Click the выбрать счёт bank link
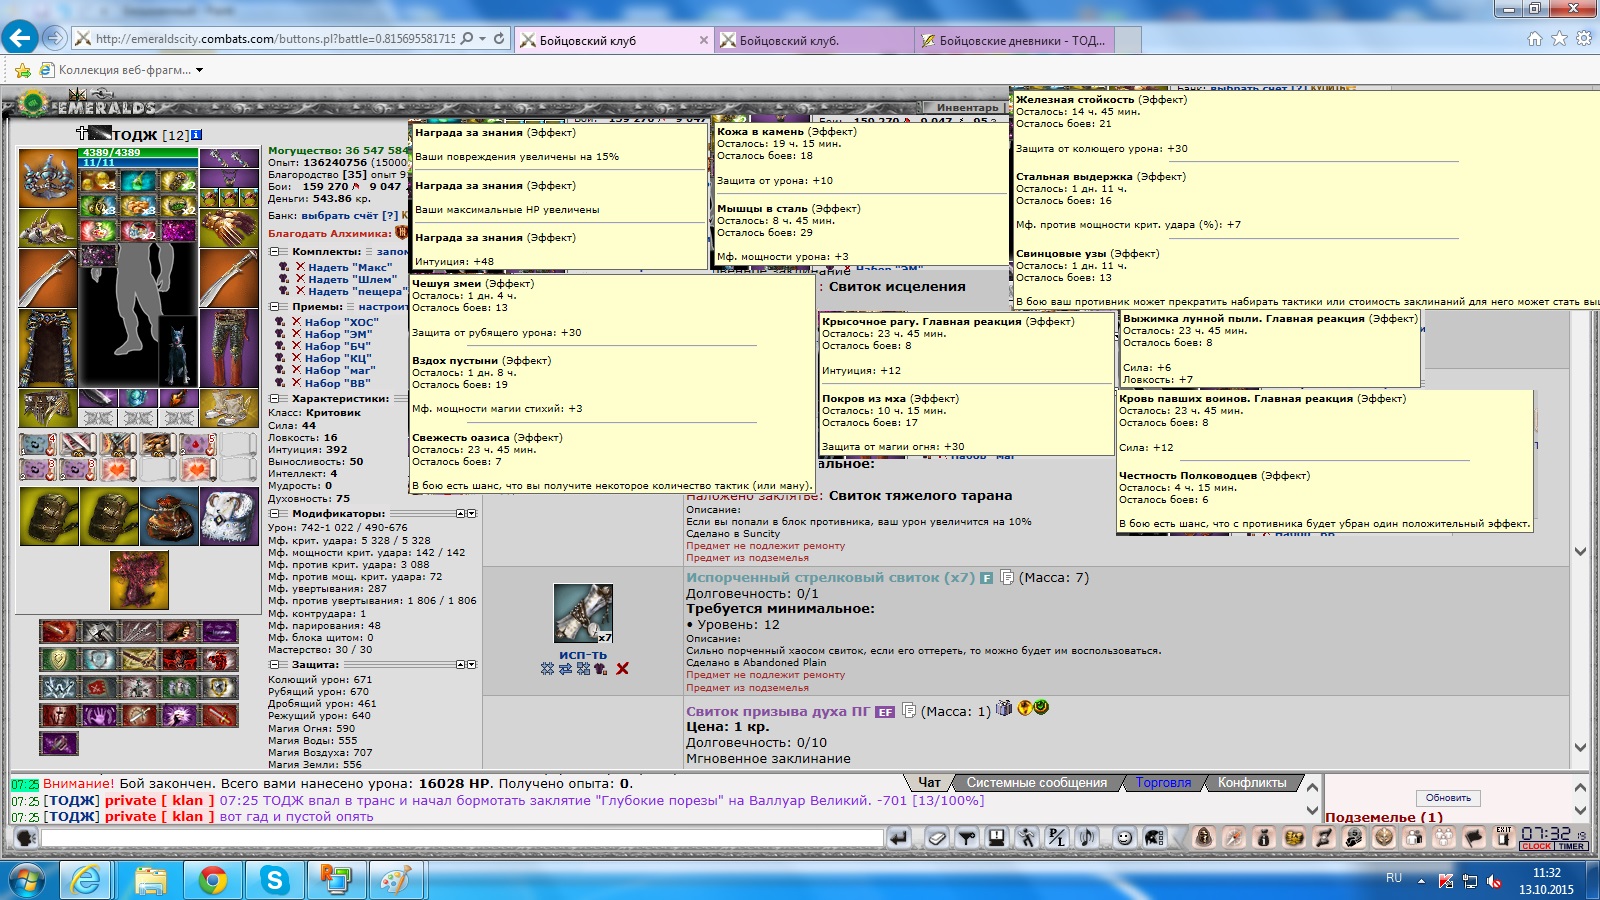Viewport: 1600px width, 900px height. (342, 215)
